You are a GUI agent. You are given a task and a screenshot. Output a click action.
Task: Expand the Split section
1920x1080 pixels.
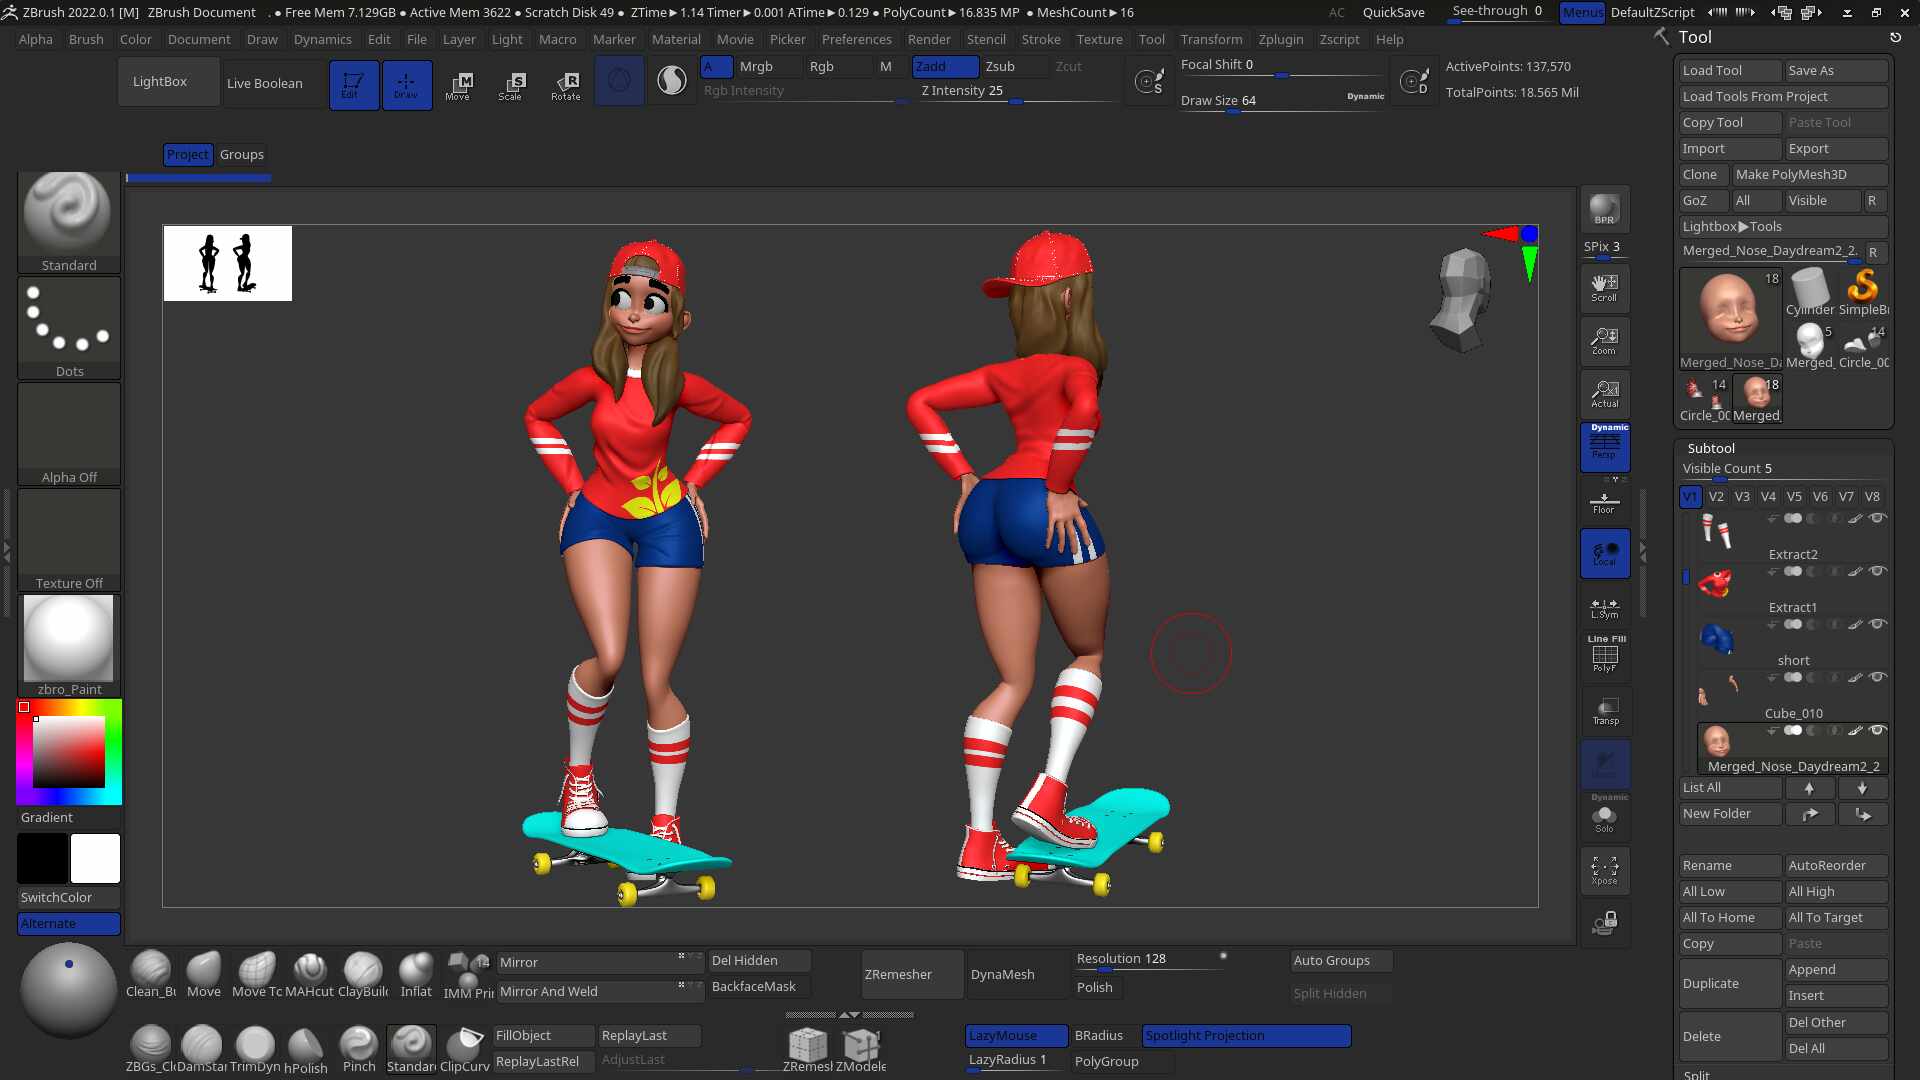coord(1697,1074)
